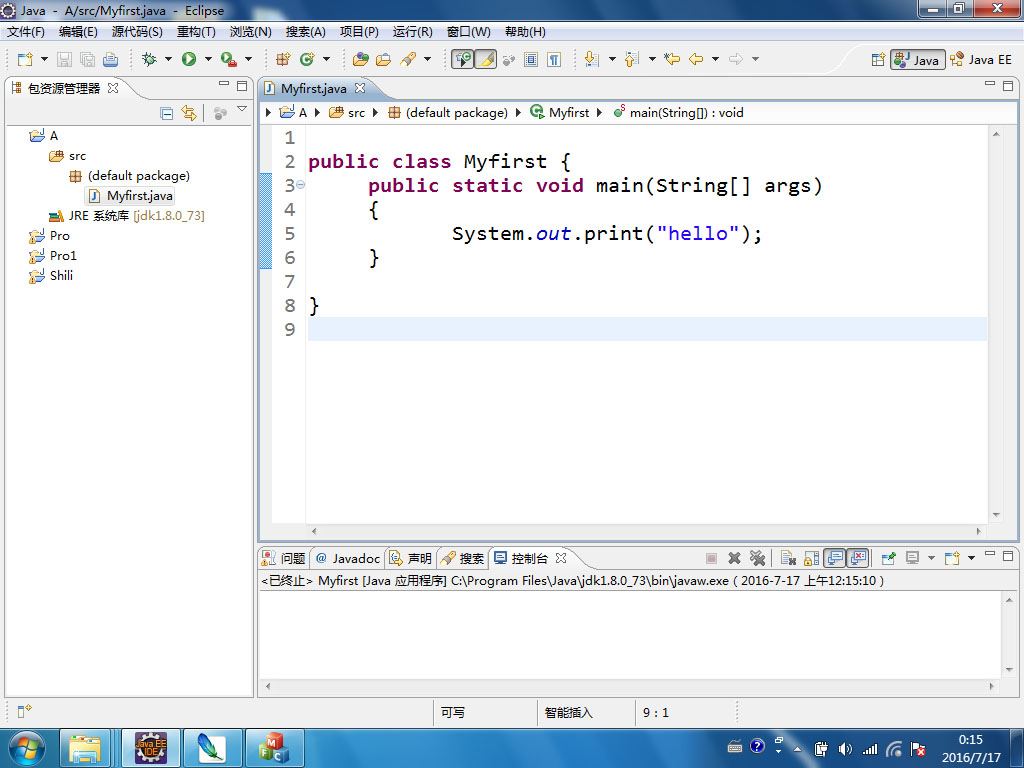Screen dimensions: 1024x768
Task: Toggle Pin Console button
Action: tap(888, 558)
